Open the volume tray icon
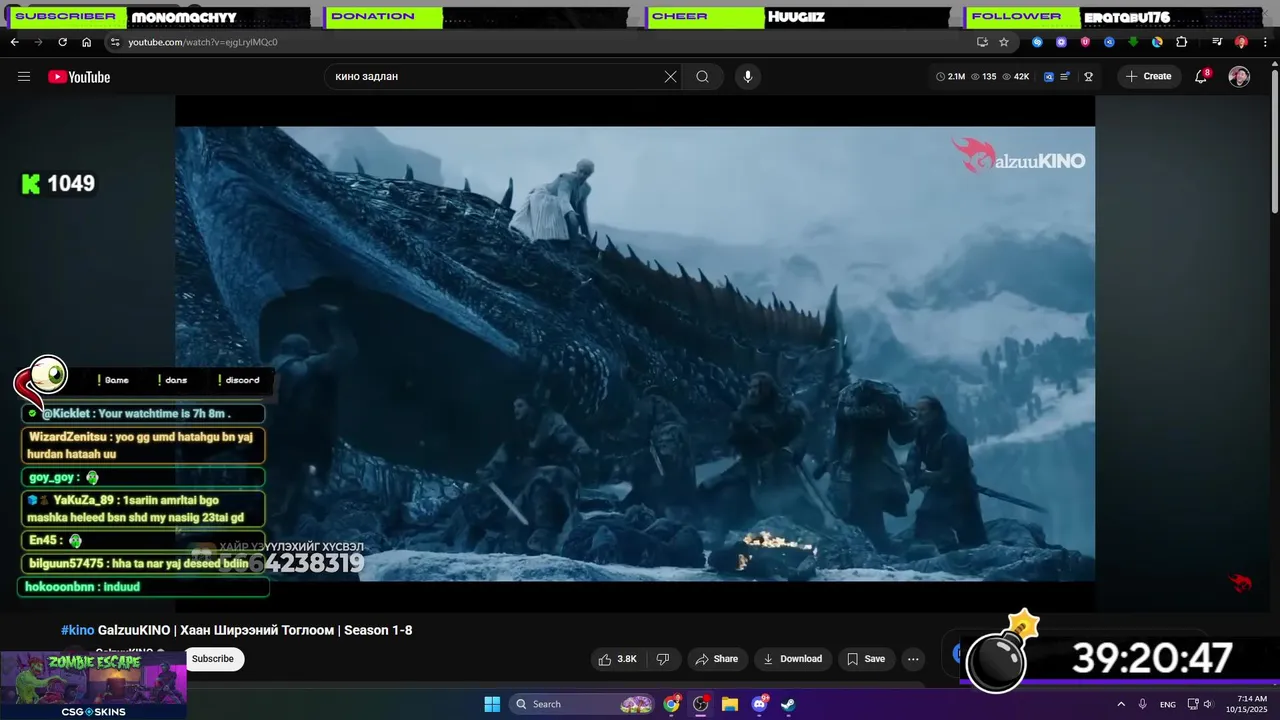 point(1208,704)
